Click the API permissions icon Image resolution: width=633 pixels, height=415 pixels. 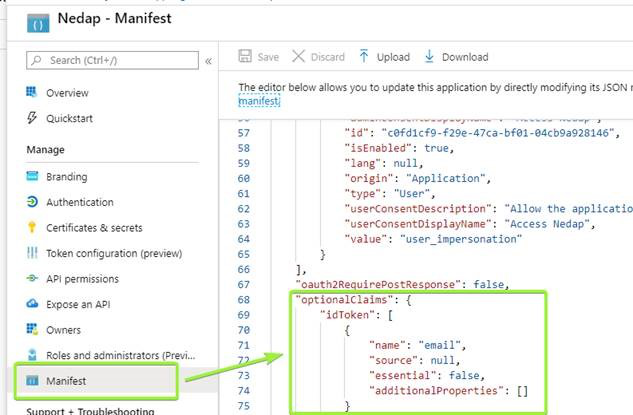pyautogui.click(x=32, y=278)
